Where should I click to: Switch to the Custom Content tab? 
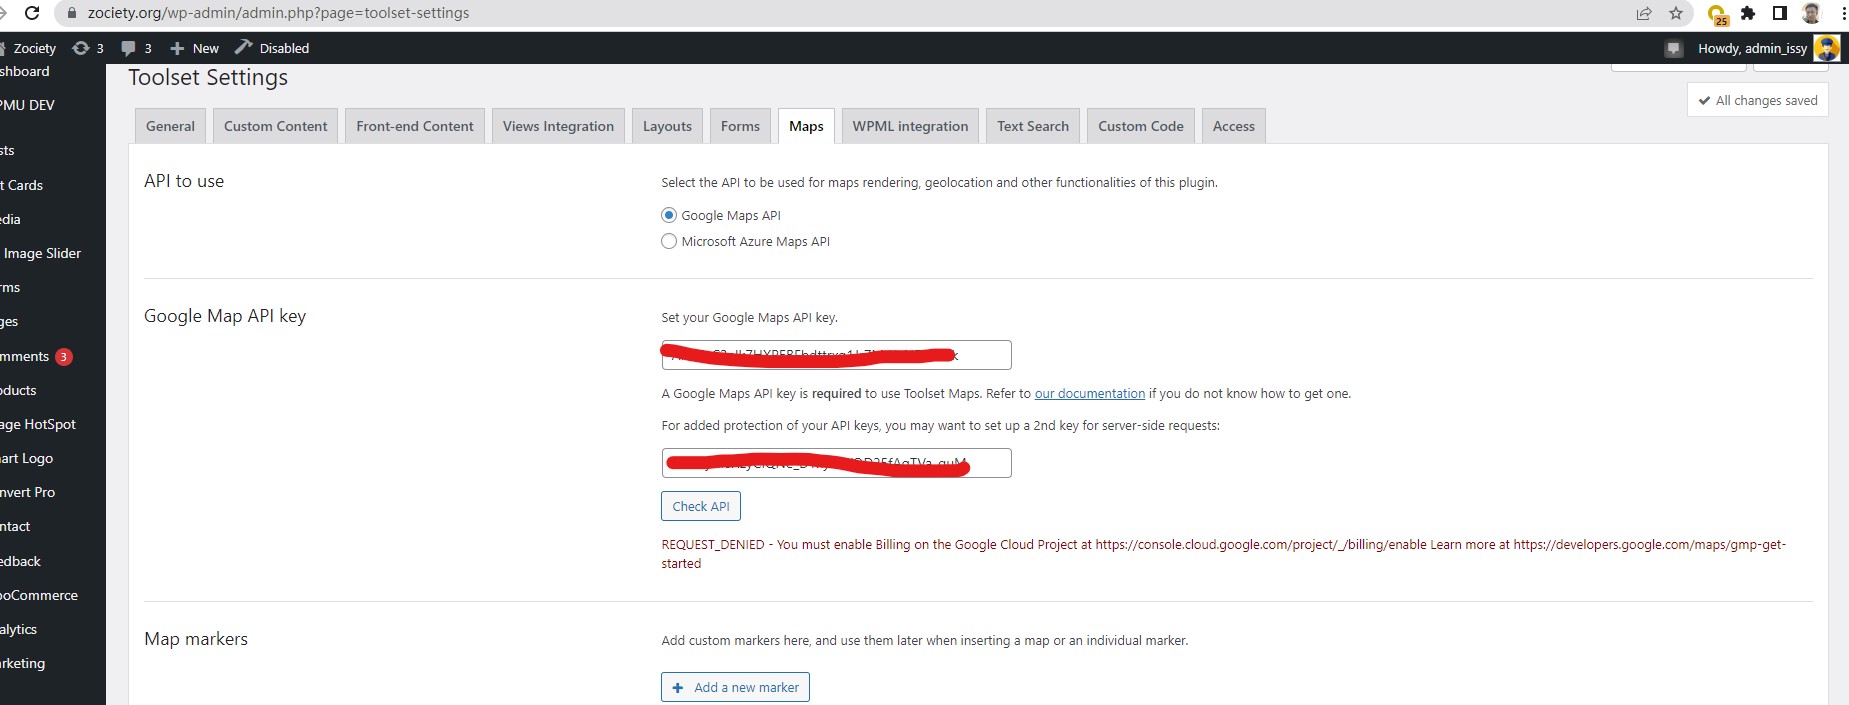pyautogui.click(x=275, y=126)
